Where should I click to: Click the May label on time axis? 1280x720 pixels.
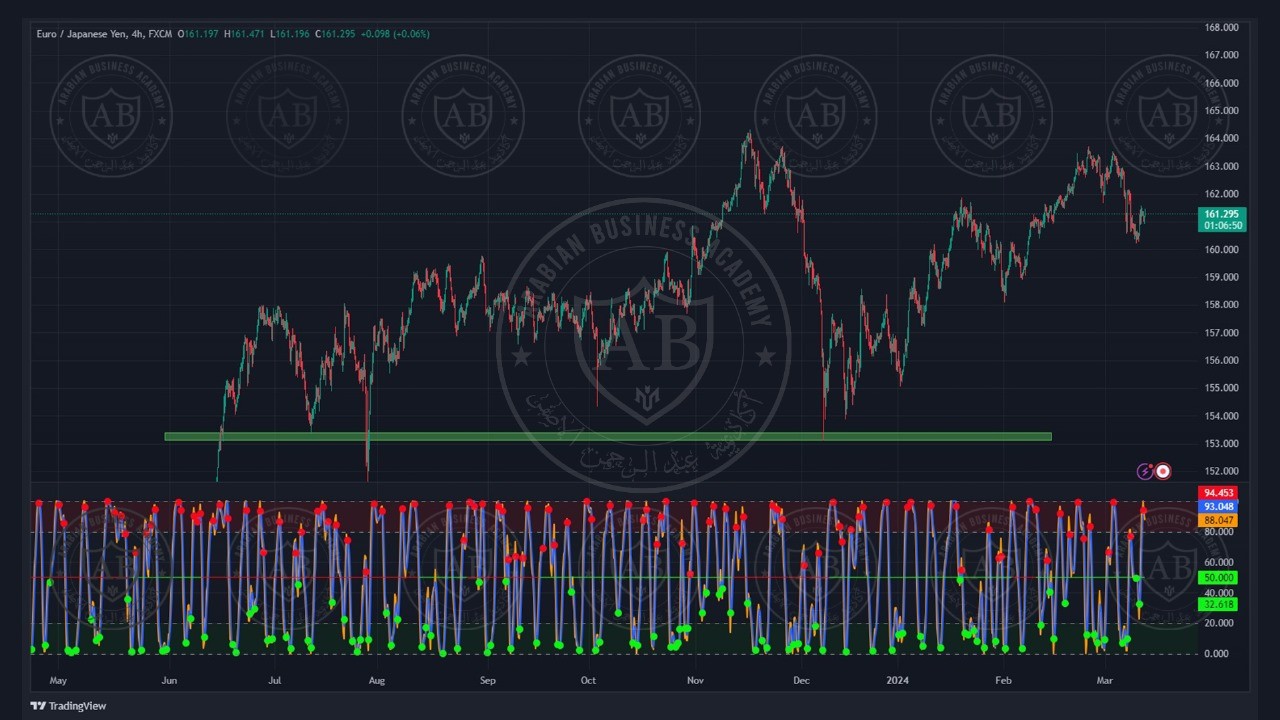click(58, 681)
